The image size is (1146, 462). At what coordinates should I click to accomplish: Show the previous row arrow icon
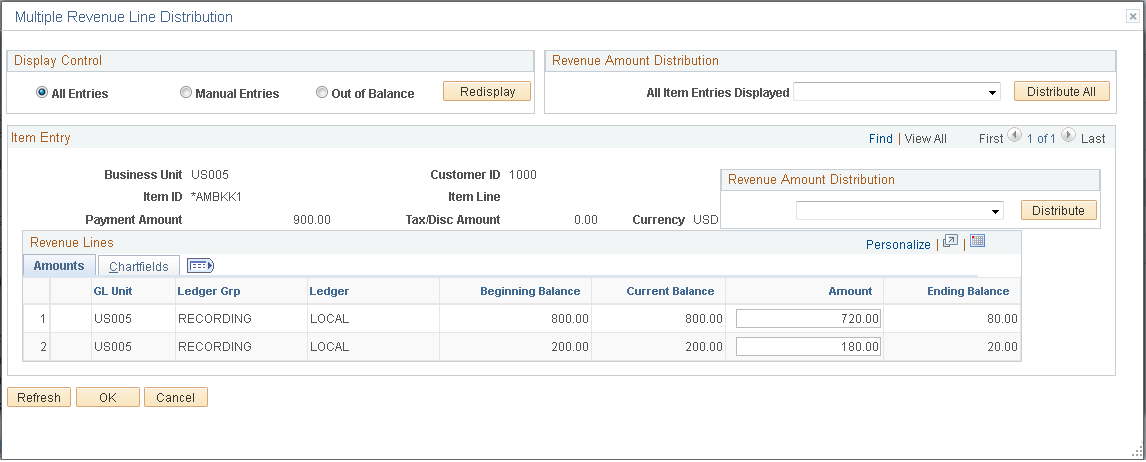(x=1014, y=135)
